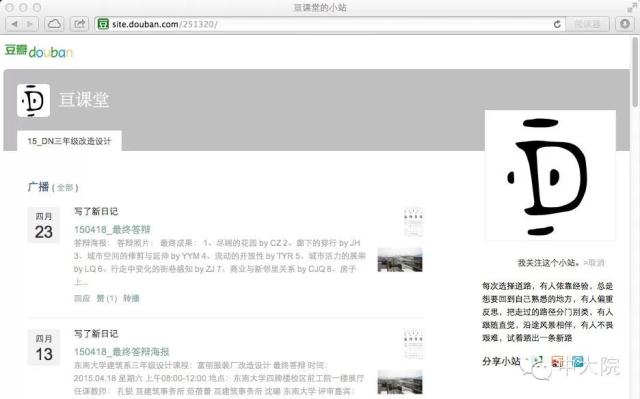Click the 四月 13 date badge

44,347
